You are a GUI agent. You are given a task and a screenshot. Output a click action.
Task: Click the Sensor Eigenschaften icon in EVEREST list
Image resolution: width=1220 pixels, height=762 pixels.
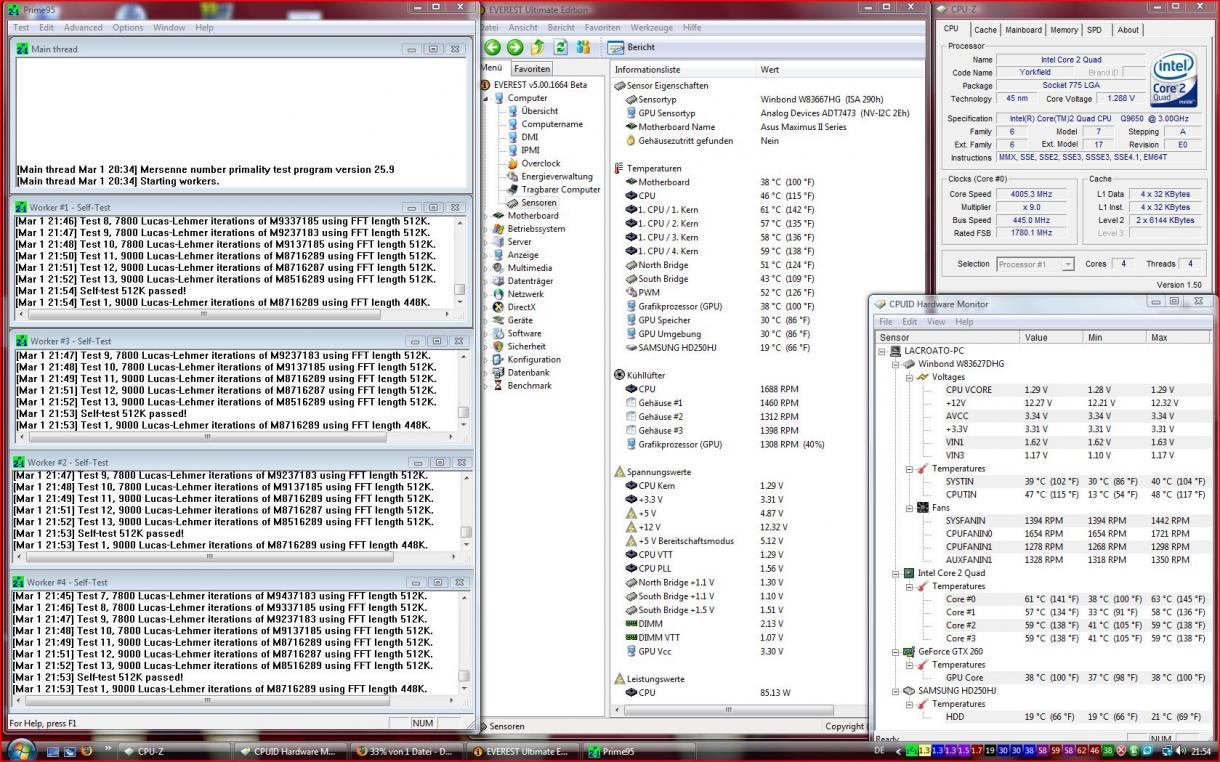[619, 86]
